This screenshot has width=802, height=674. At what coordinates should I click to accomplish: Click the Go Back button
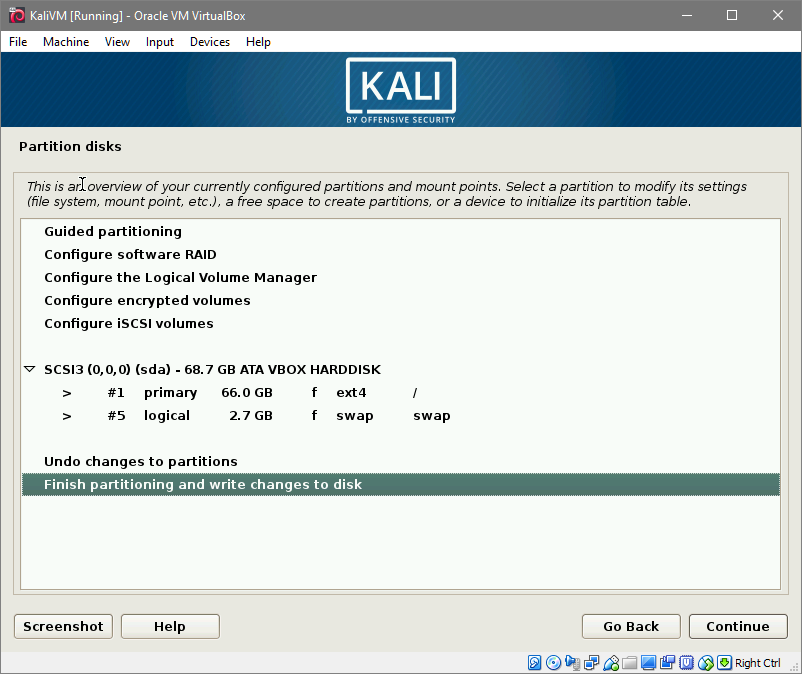click(631, 626)
